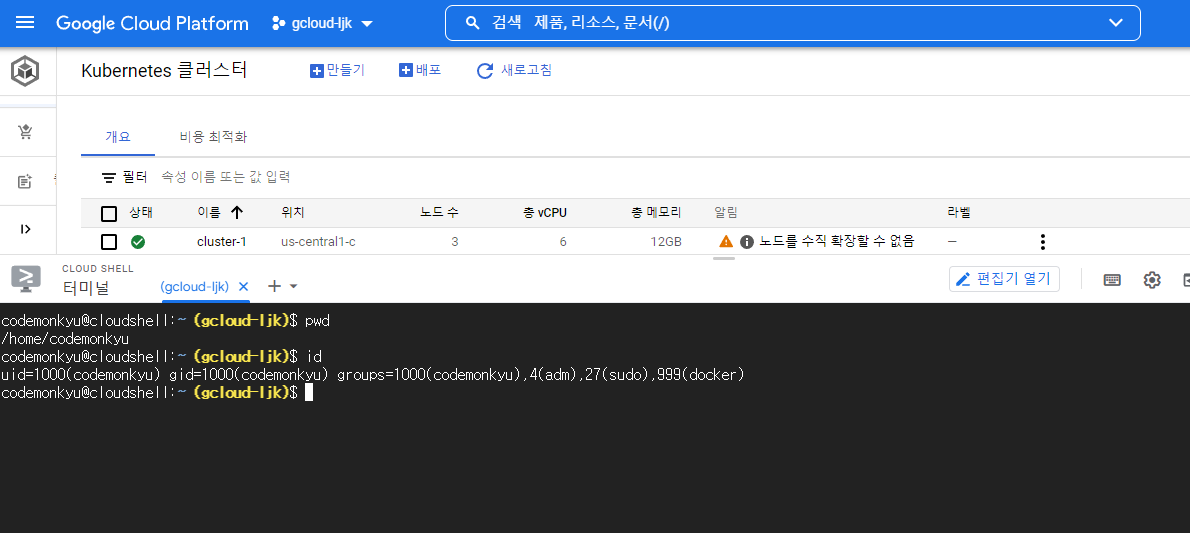This screenshot has width=1190, height=533.
Task: Open the Kubernetes Engine product icon
Action: 25,72
